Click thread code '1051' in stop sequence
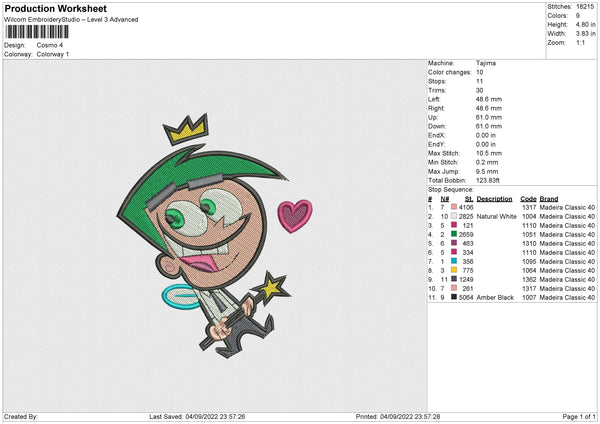This screenshot has height=424, width=600. (x=529, y=234)
